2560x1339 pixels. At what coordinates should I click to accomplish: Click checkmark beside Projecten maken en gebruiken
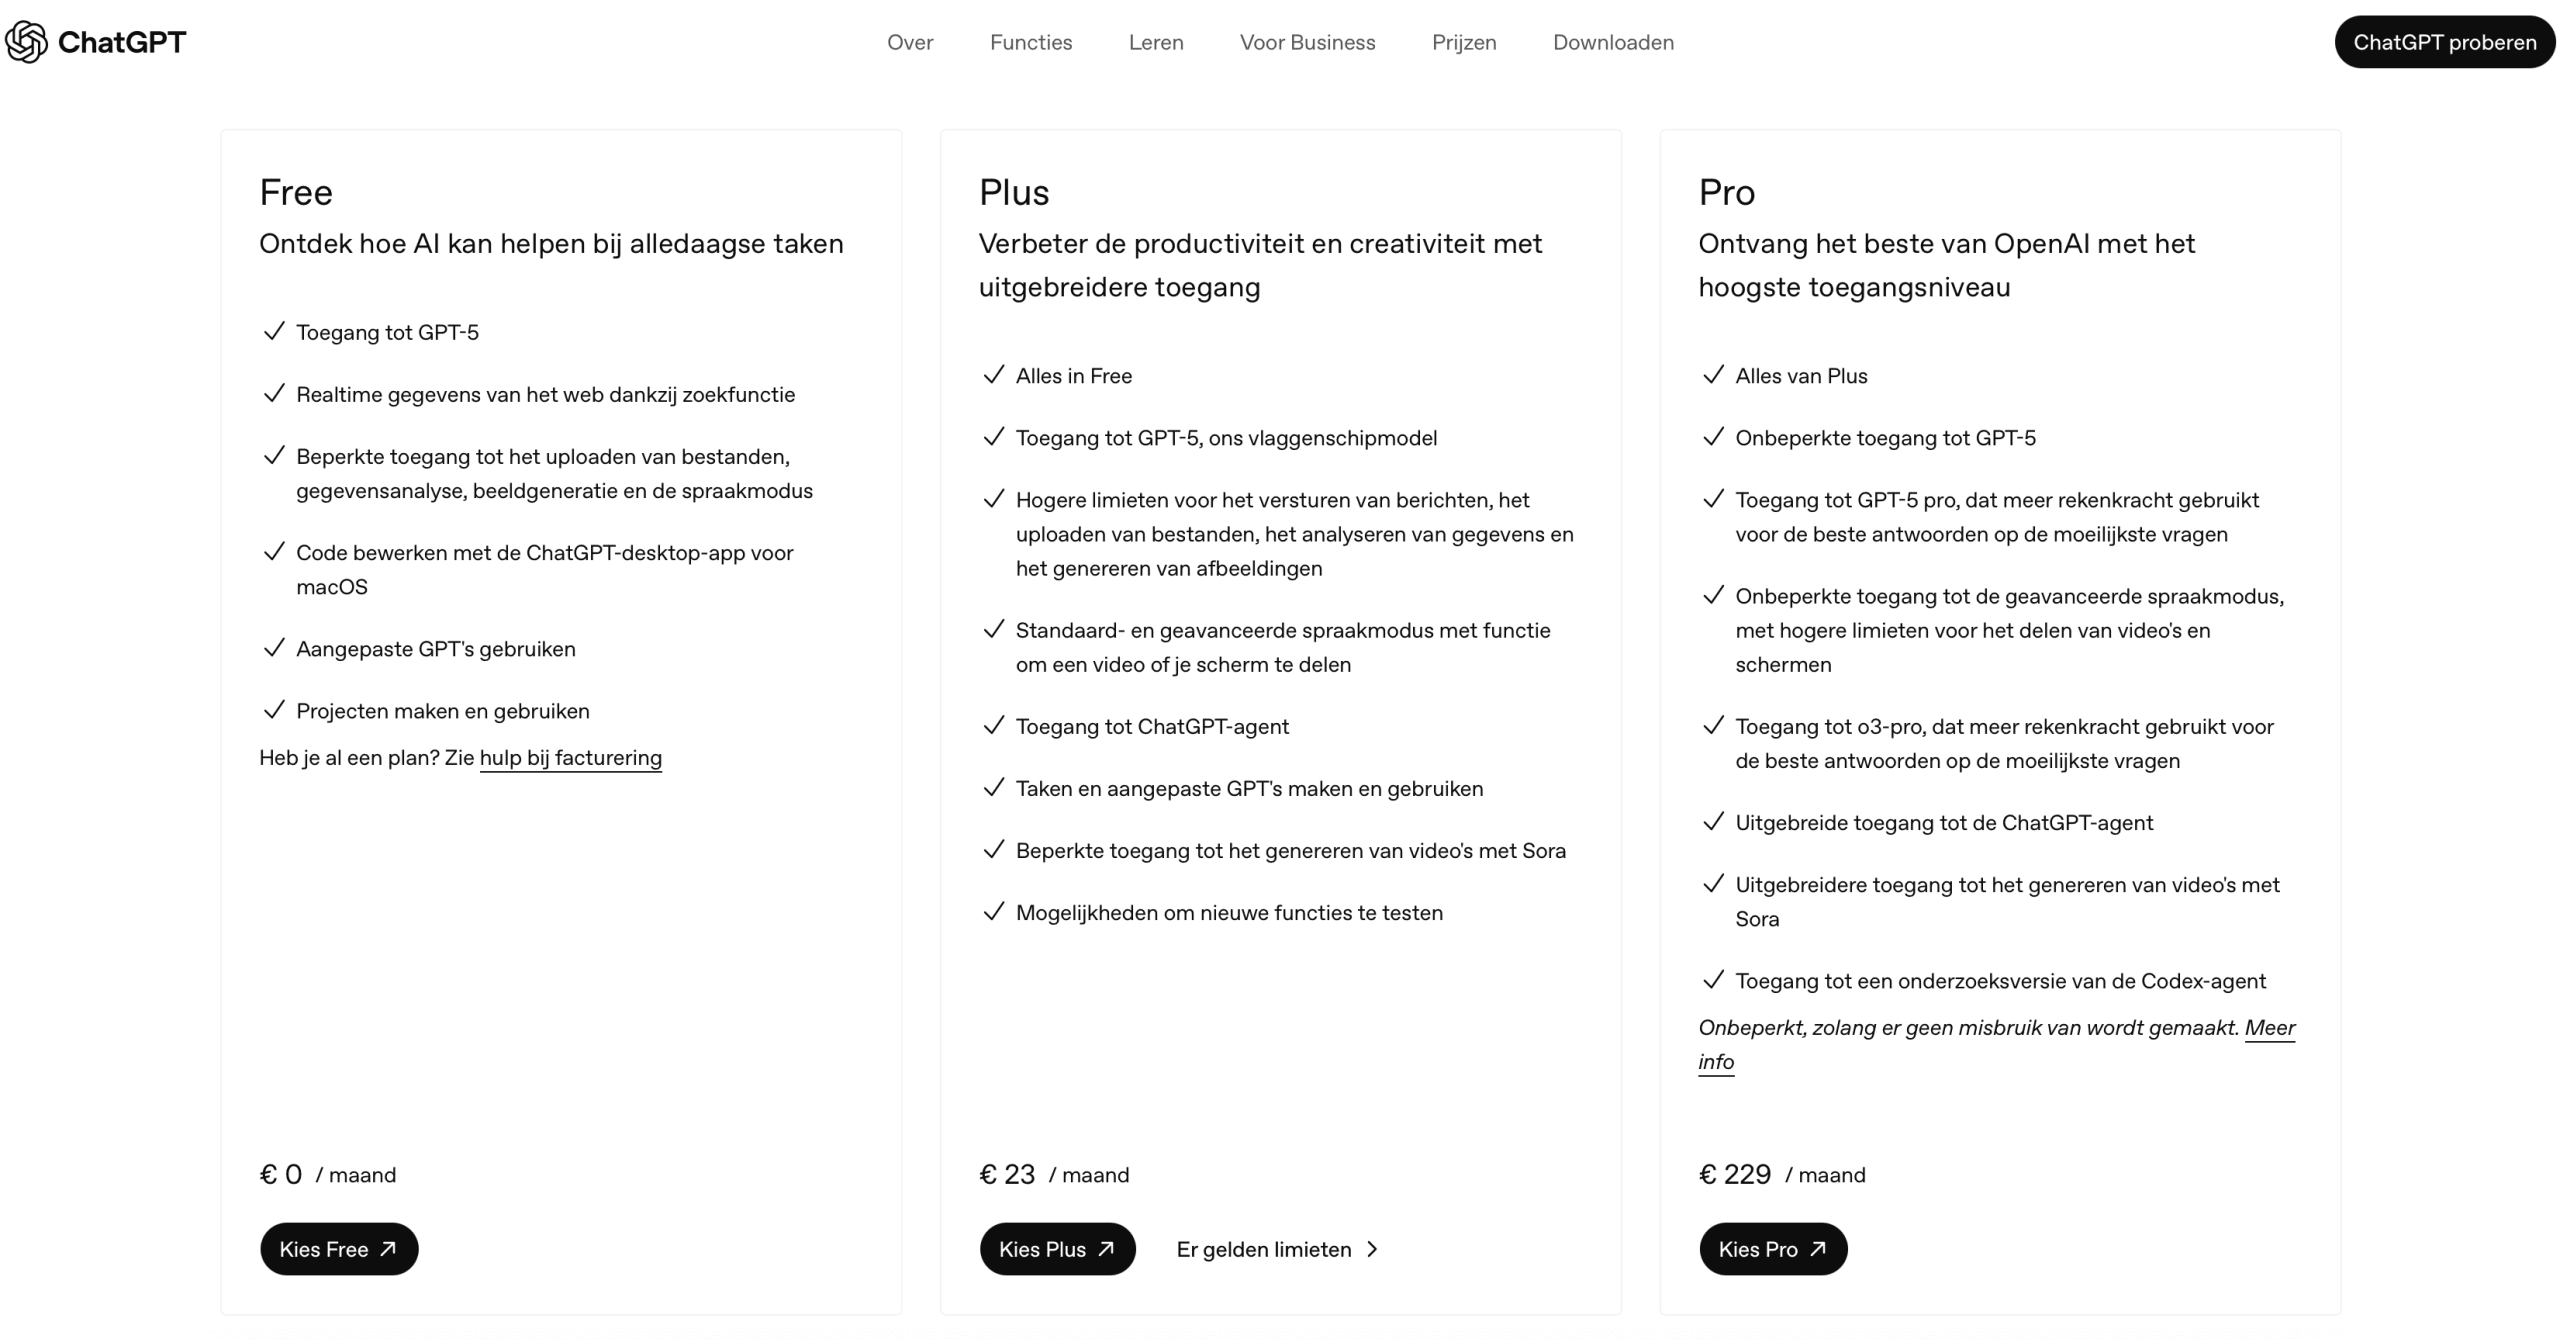coord(274,710)
